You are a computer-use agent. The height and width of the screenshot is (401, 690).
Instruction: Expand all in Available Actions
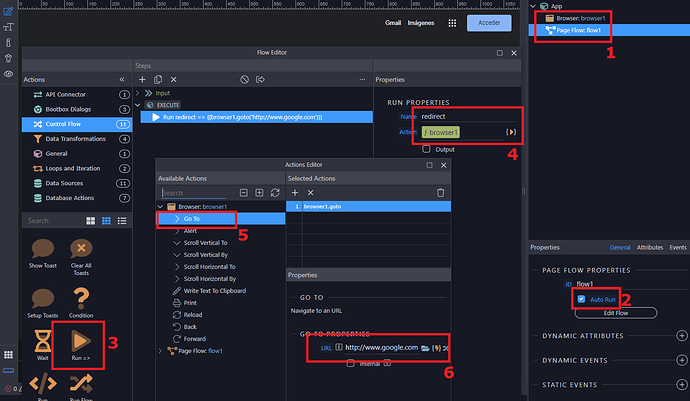tap(259, 193)
